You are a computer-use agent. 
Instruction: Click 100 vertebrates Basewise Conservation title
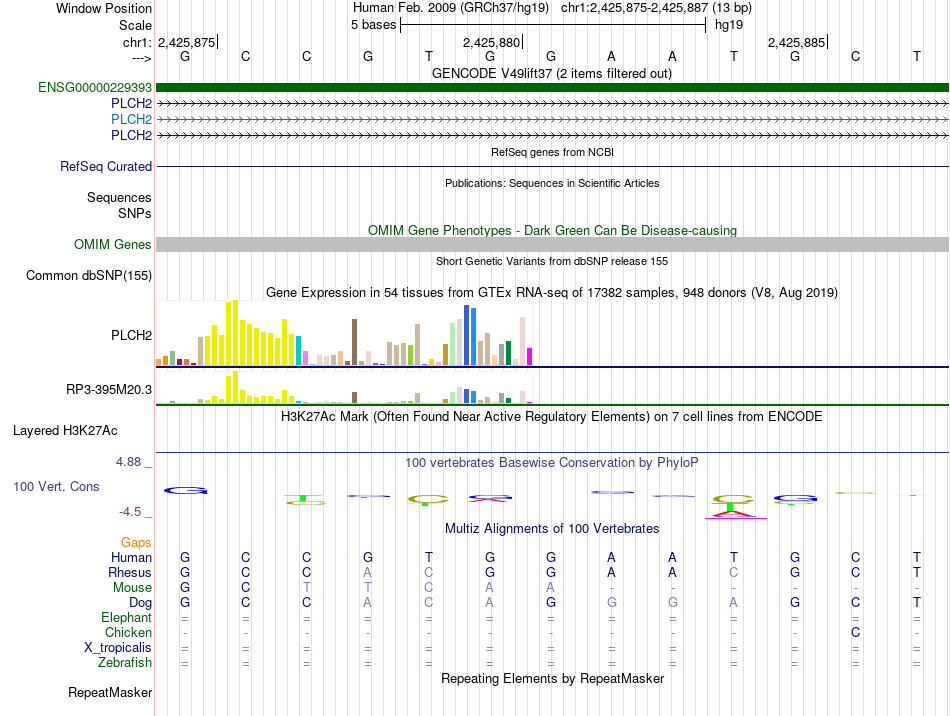pos(552,463)
